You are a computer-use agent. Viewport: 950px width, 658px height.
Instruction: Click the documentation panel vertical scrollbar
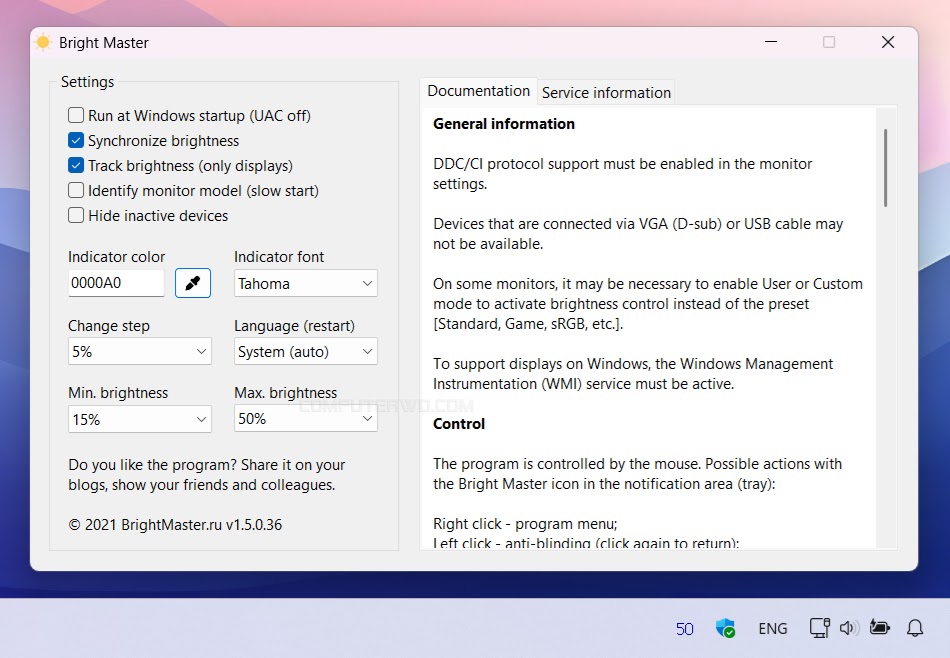pyautogui.click(x=885, y=168)
